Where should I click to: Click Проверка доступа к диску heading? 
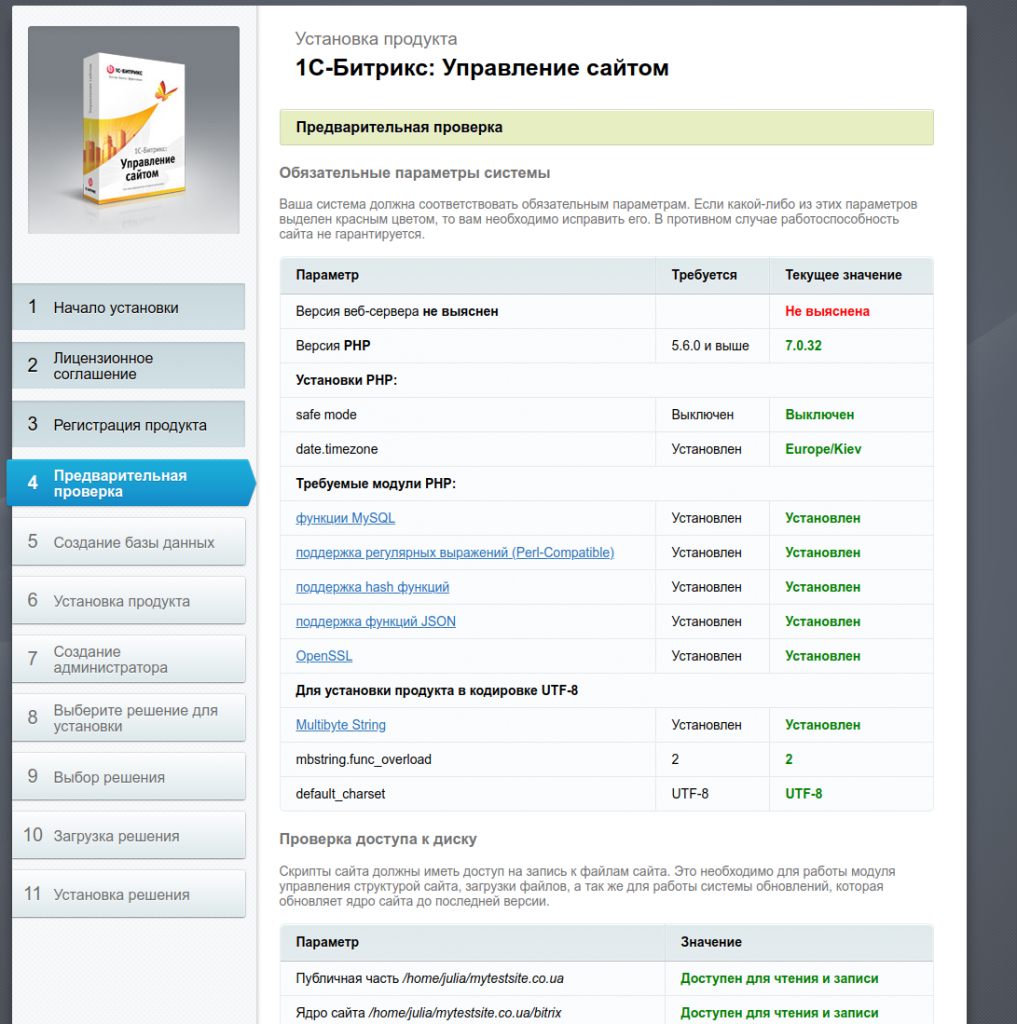coord(378,839)
